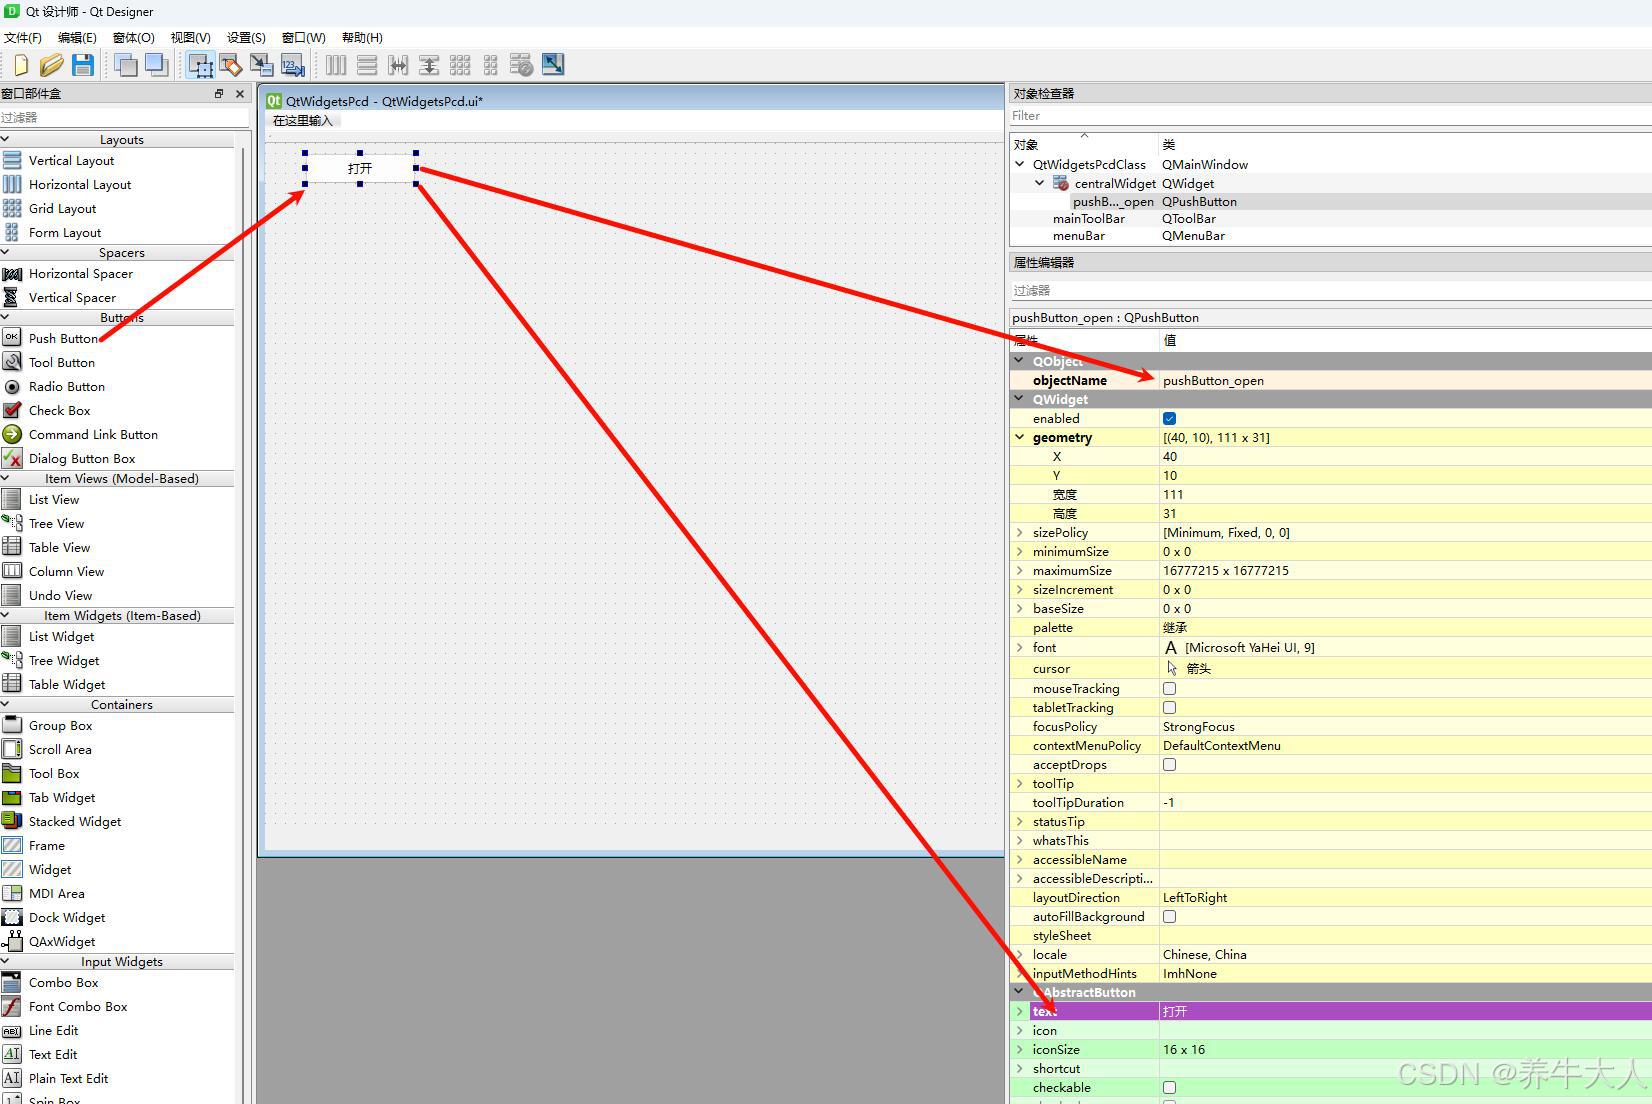The height and width of the screenshot is (1104, 1652).
Task: Save the form using the floppy icon
Action: [x=83, y=66]
